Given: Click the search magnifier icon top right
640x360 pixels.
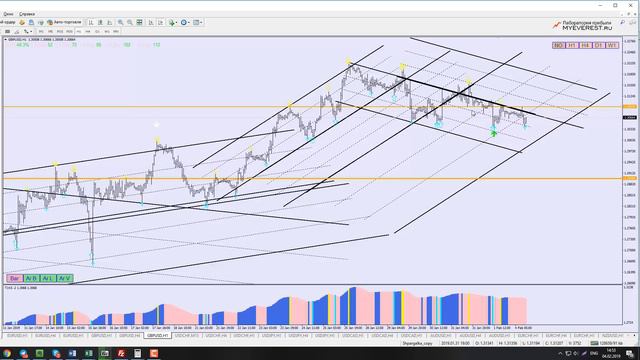Looking at the screenshot, I should [x=622, y=22].
